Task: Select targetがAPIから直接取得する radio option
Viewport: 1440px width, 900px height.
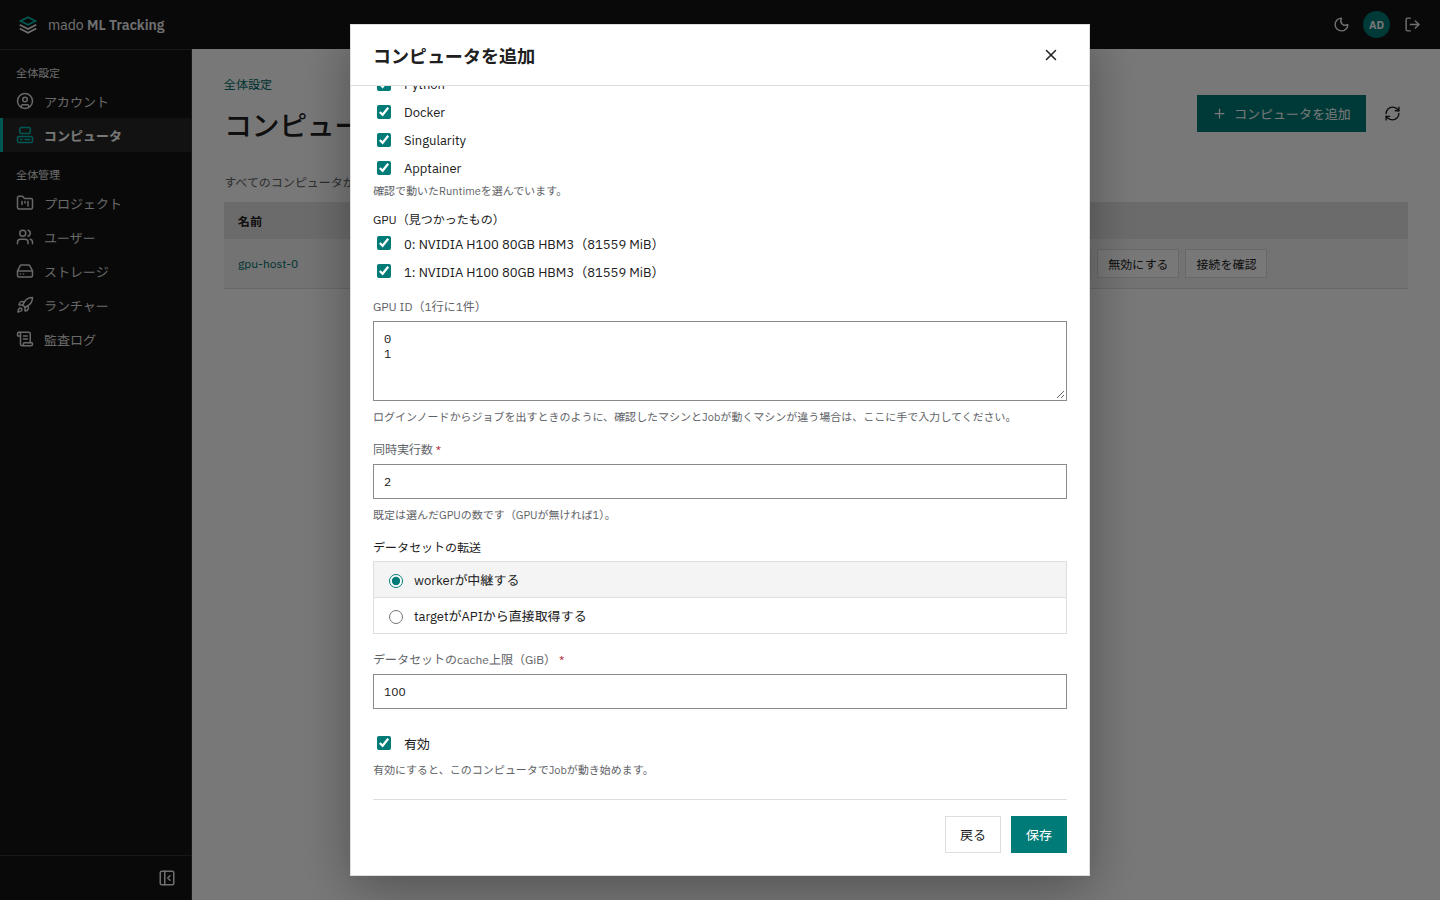Action: point(396,617)
